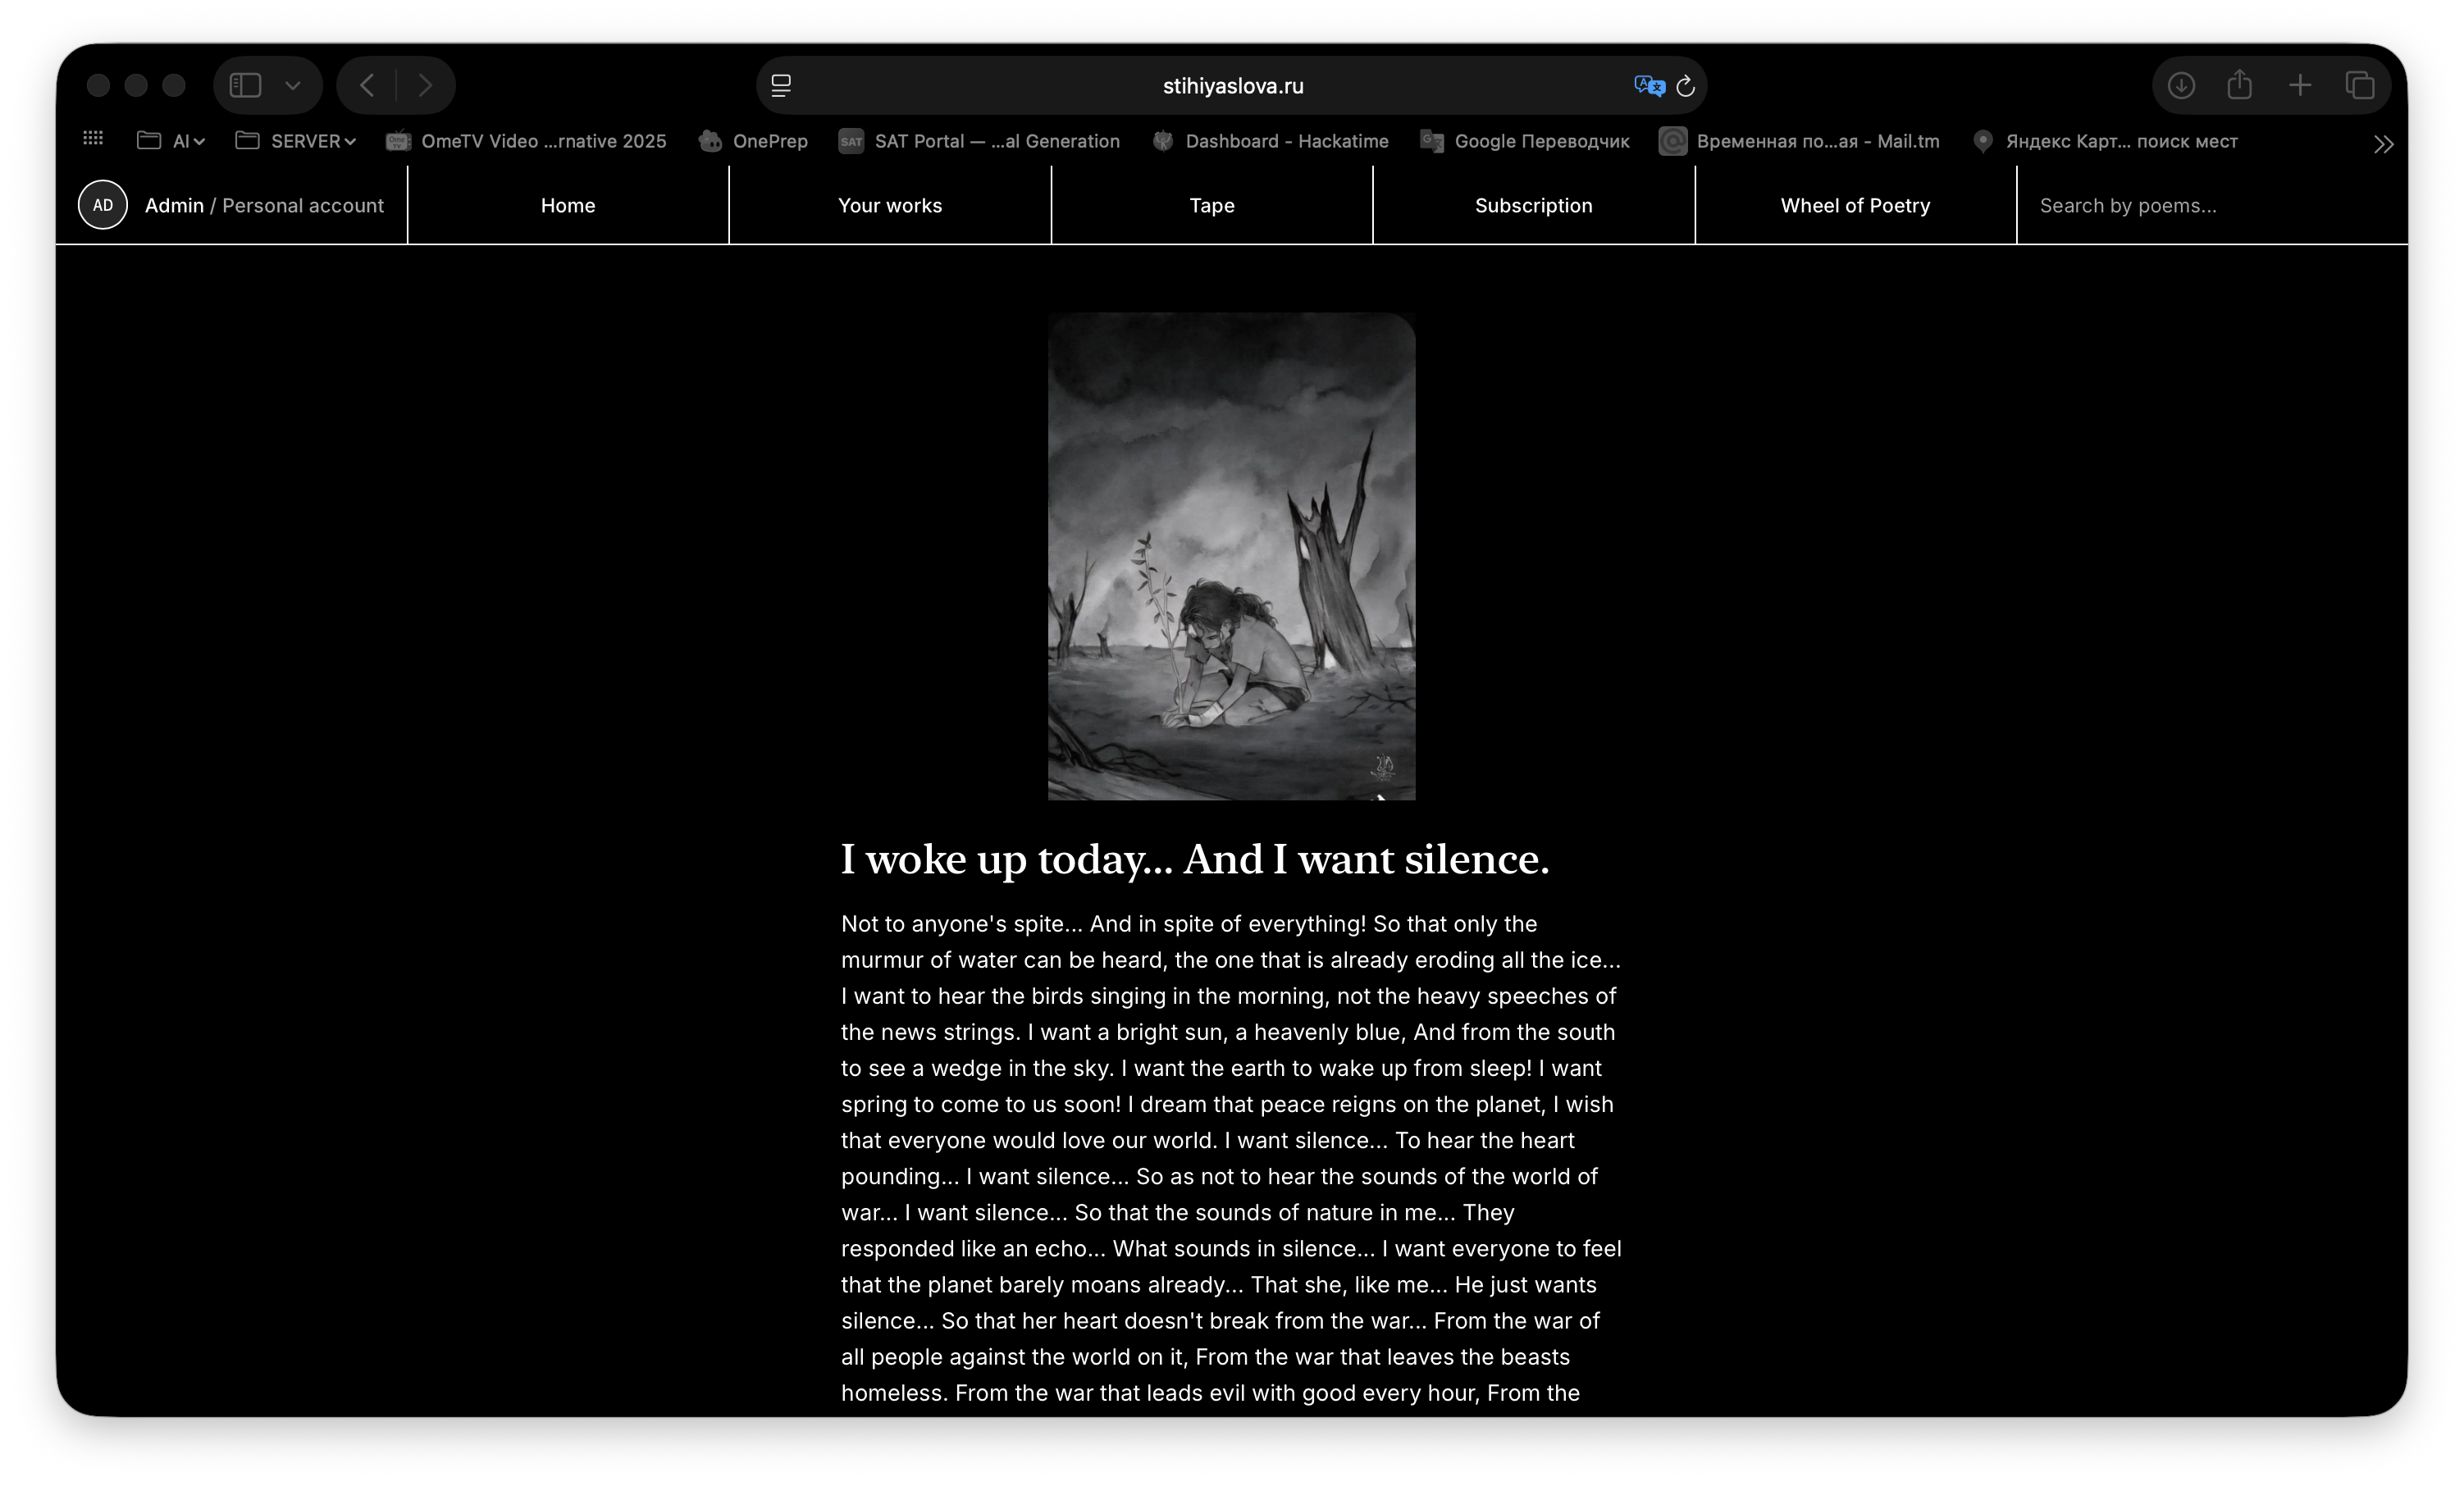Click the Mail.tm bookmark favicon
Viewport: 2464px width, 1486px height.
[1673, 141]
